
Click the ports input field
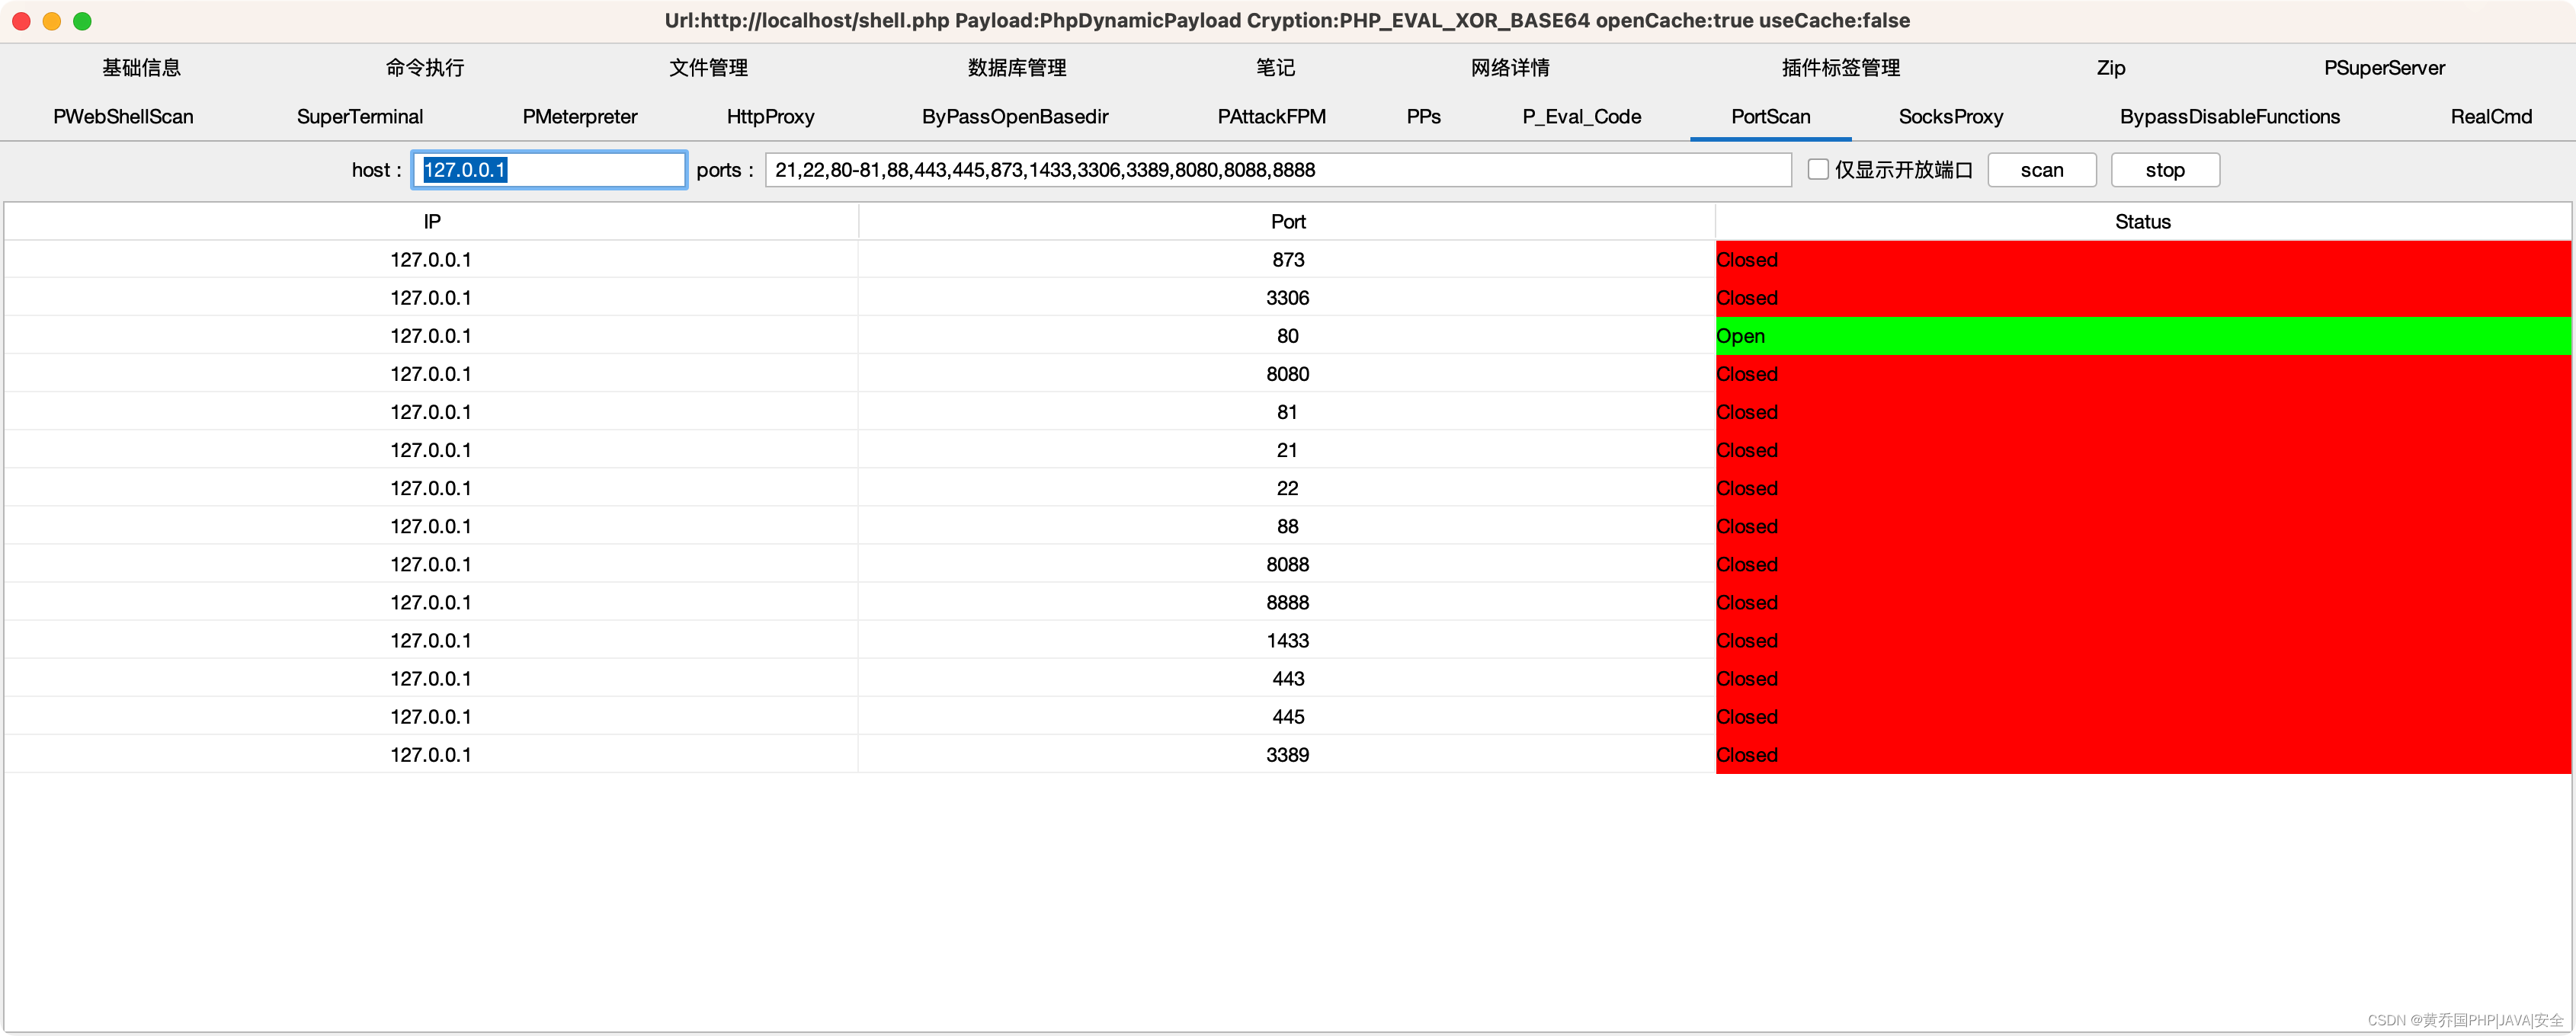click(1277, 170)
